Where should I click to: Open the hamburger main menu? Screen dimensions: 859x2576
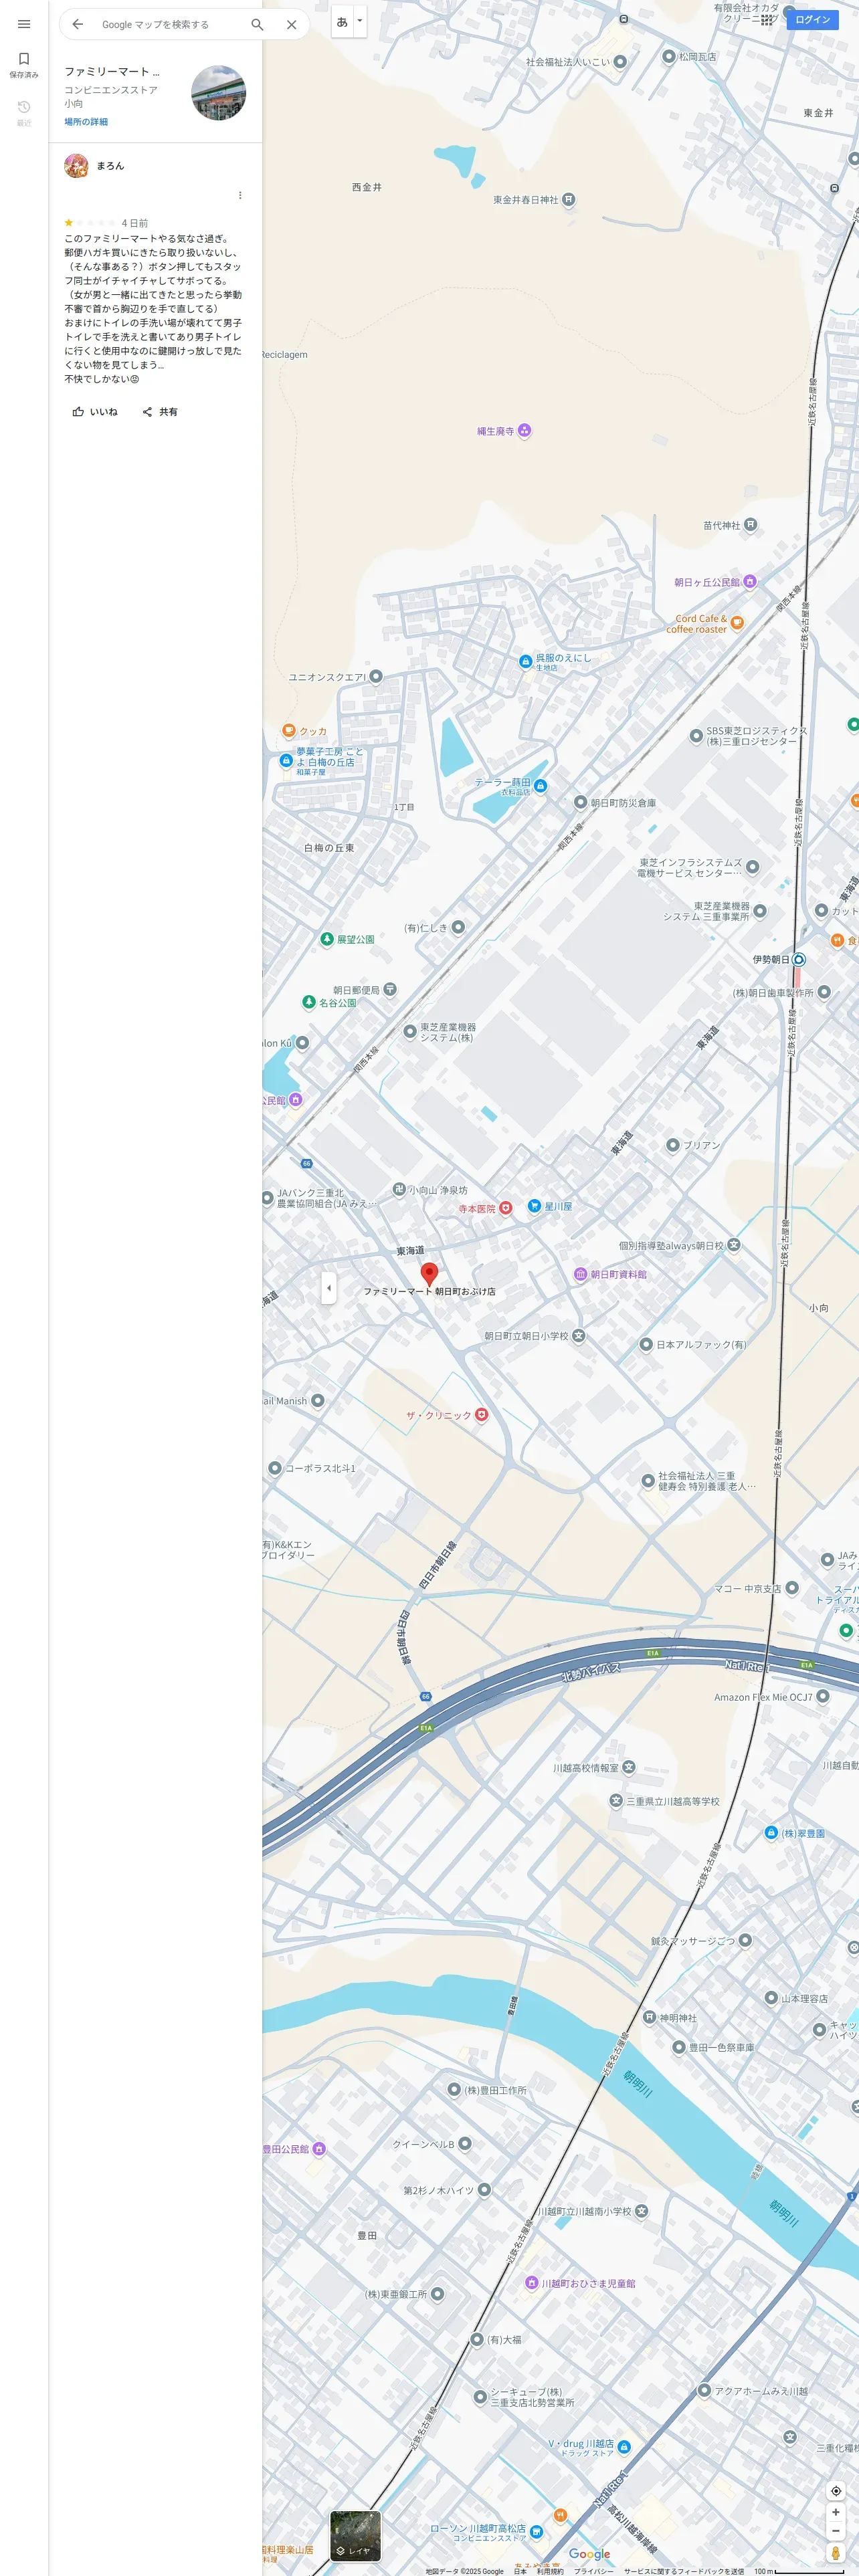click(24, 24)
